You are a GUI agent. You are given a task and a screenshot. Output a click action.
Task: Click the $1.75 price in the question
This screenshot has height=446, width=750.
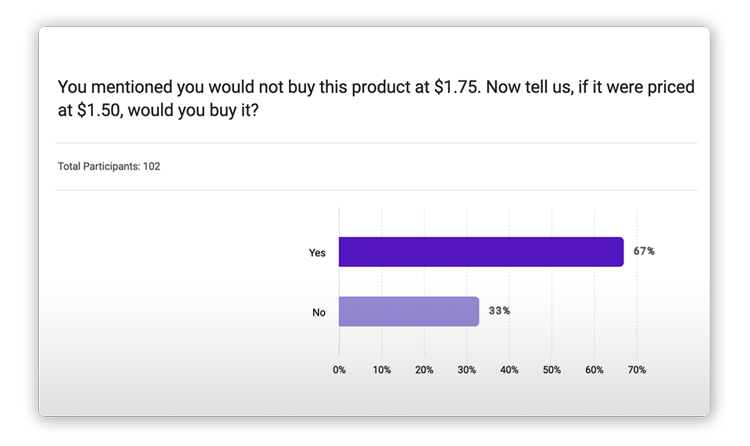tap(458, 87)
